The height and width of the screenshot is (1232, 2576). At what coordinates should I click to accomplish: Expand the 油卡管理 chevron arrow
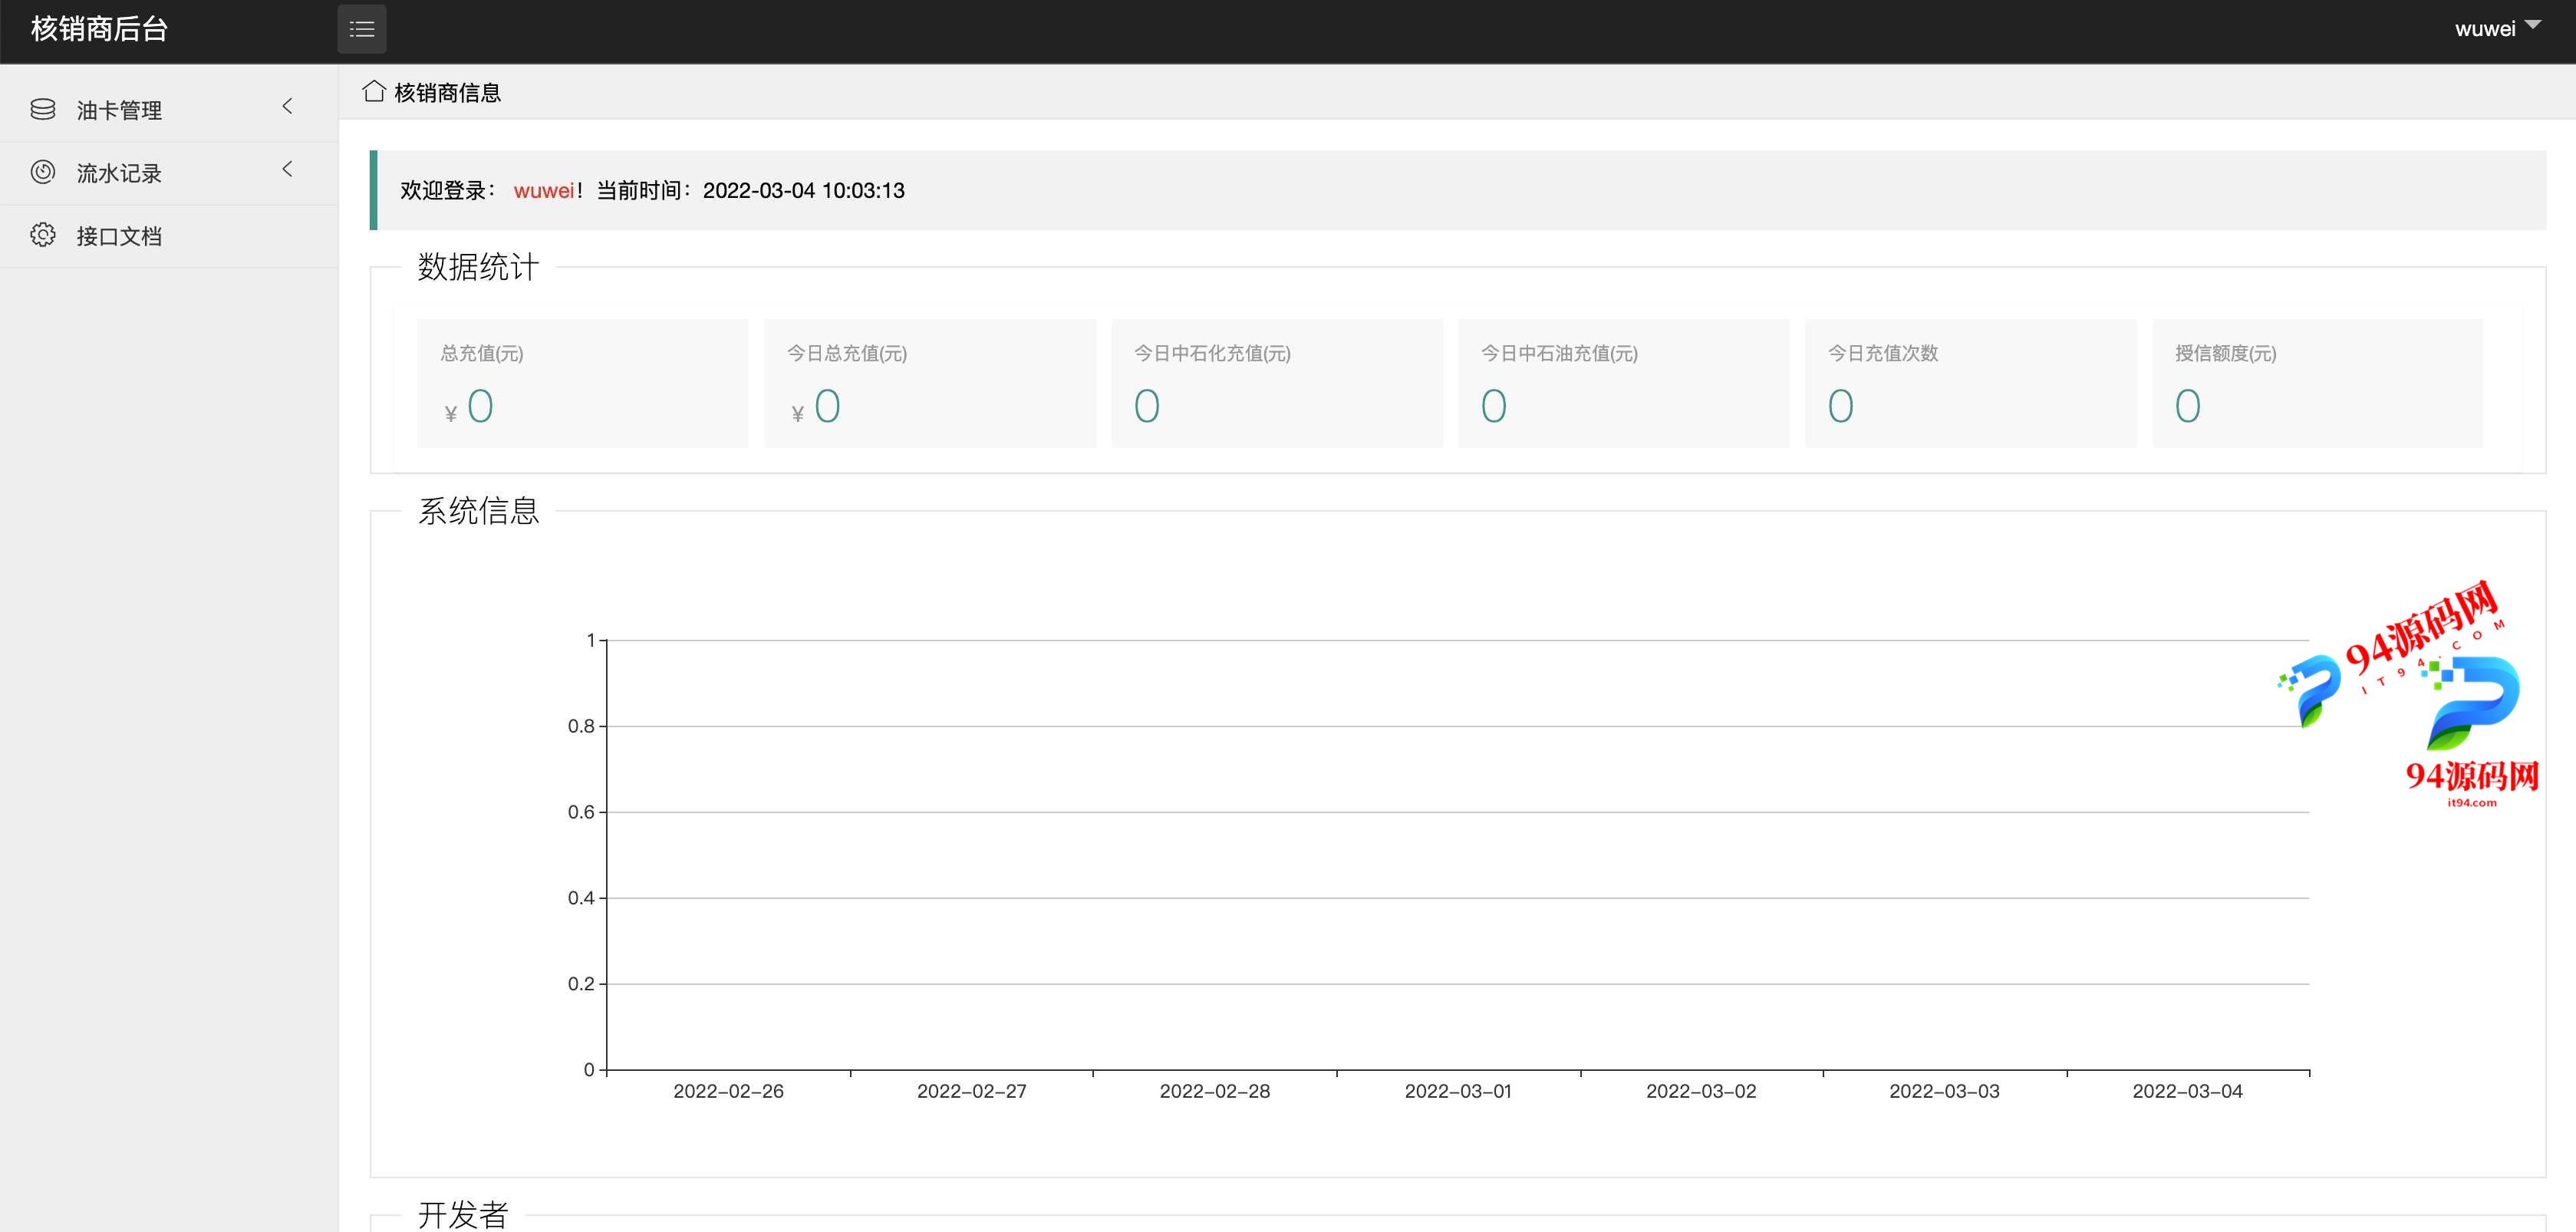click(288, 106)
